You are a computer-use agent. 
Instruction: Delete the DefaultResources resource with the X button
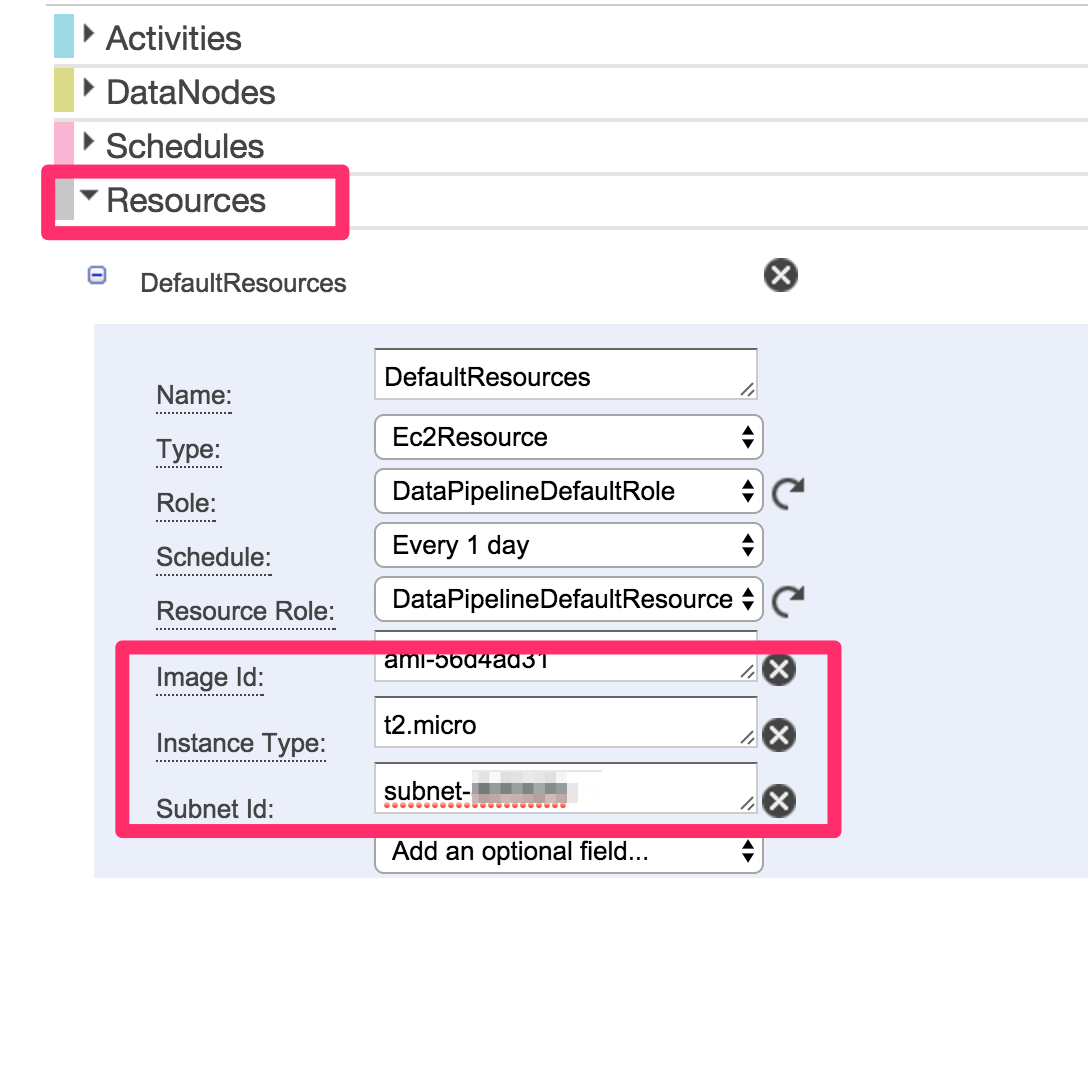click(781, 275)
